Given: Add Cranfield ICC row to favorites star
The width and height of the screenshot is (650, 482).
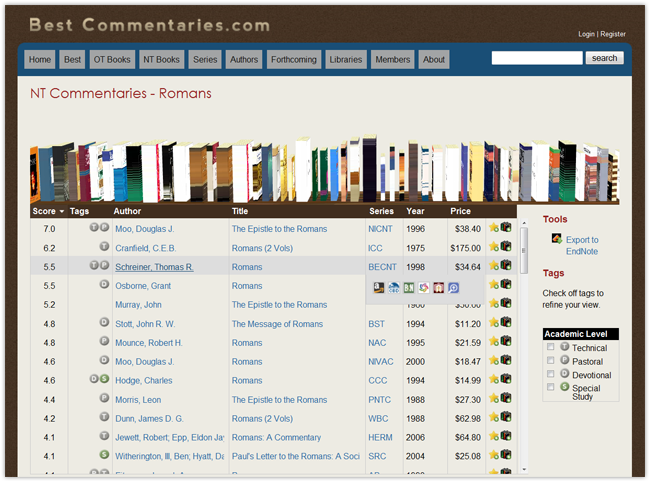Looking at the screenshot, I should pyautogui.click(x=493, y=247).
